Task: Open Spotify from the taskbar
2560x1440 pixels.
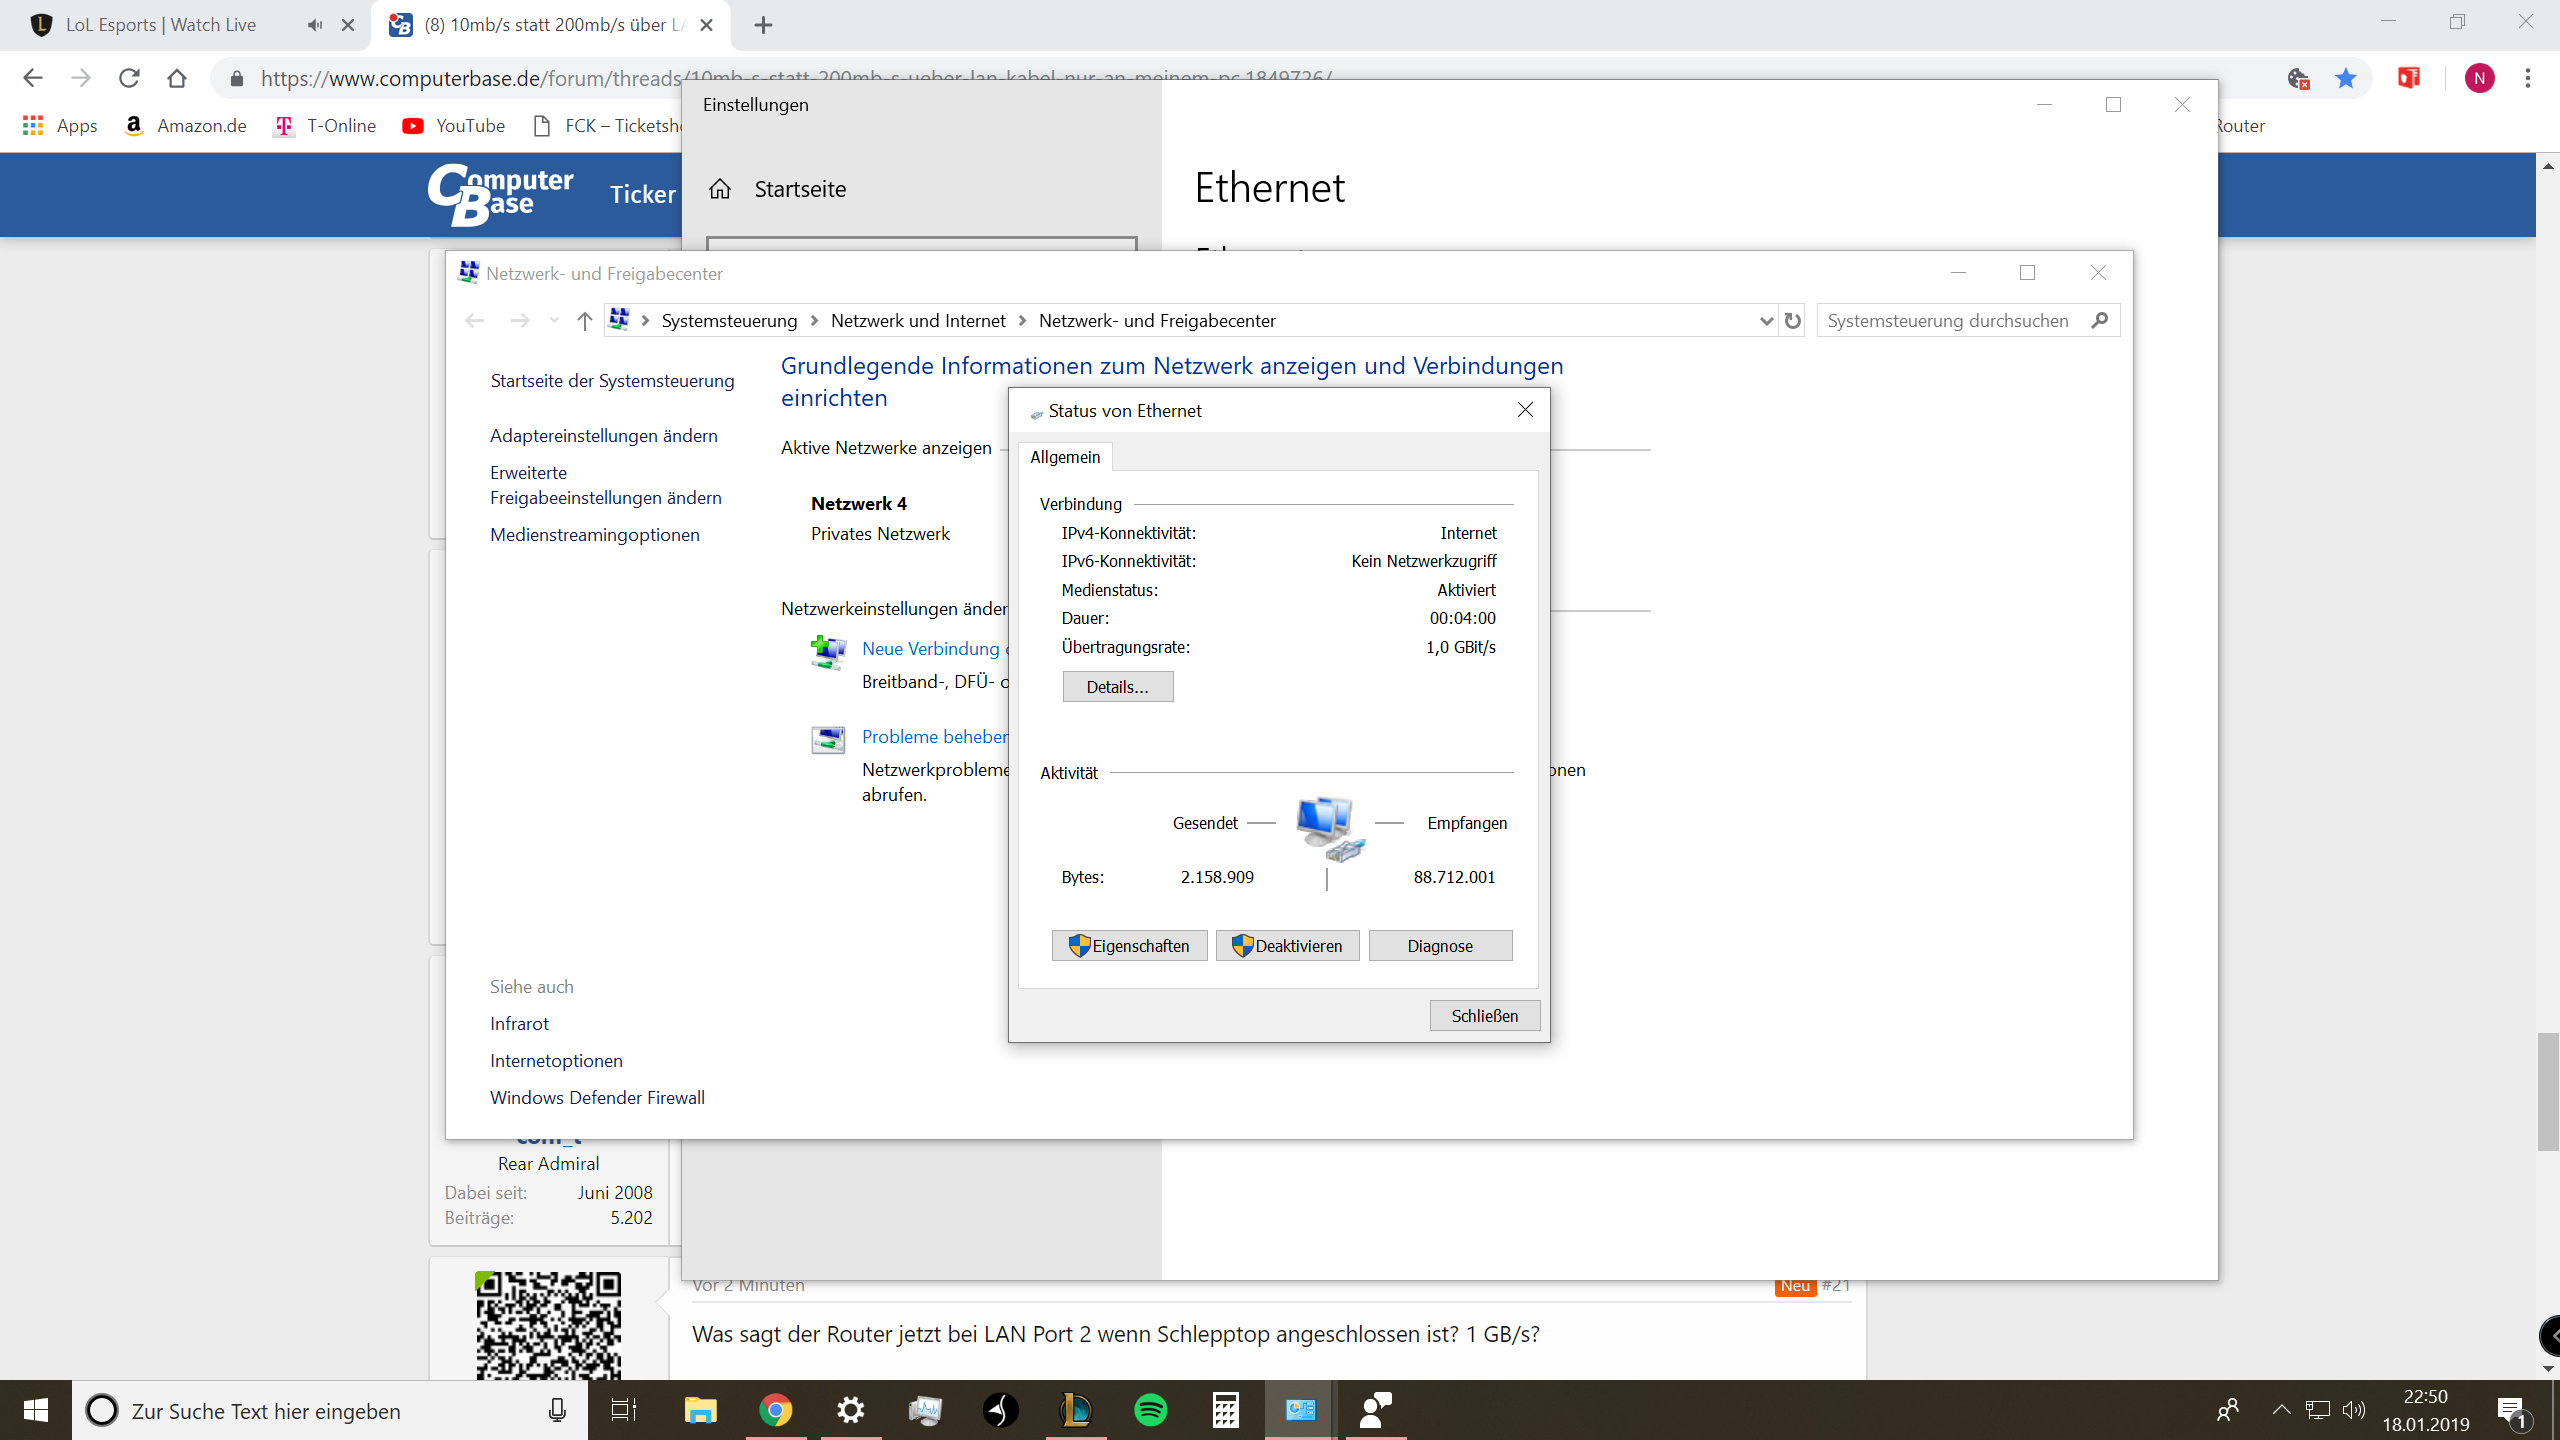Action: tap(1150, 1410)
